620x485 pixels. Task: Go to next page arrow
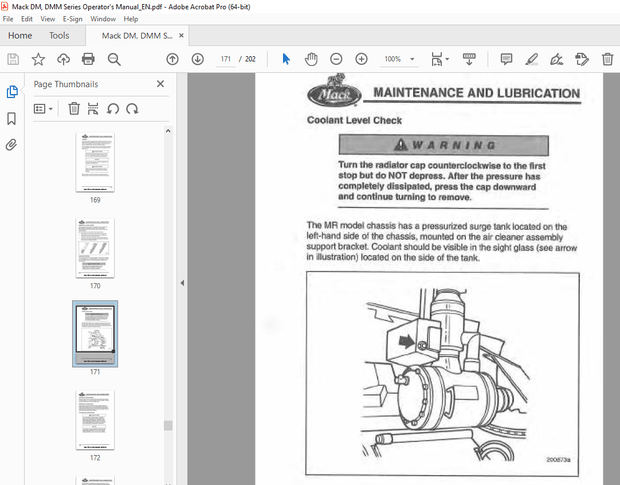(x=198, y=59)
